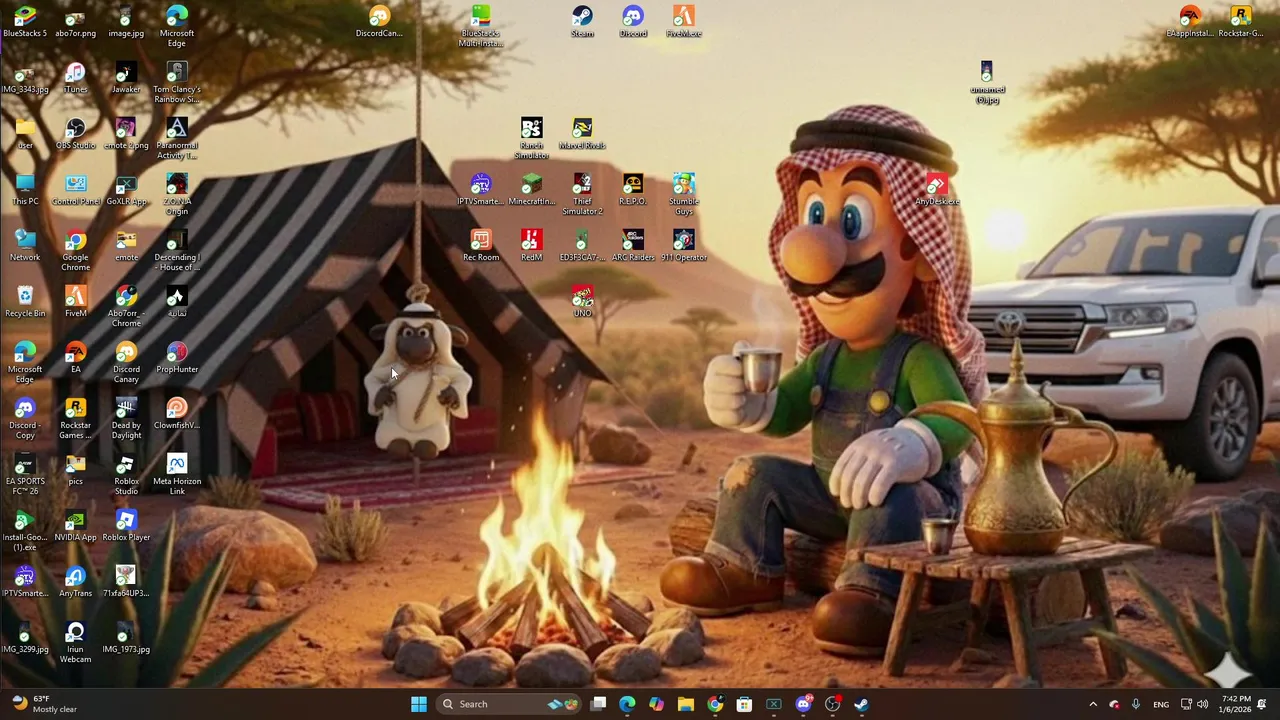Viewport: 1280px width, 720px height.
Task: Open Abo7orr_ - Chrome shortcut
Action: pyautogui.click(x=126, y=307)
